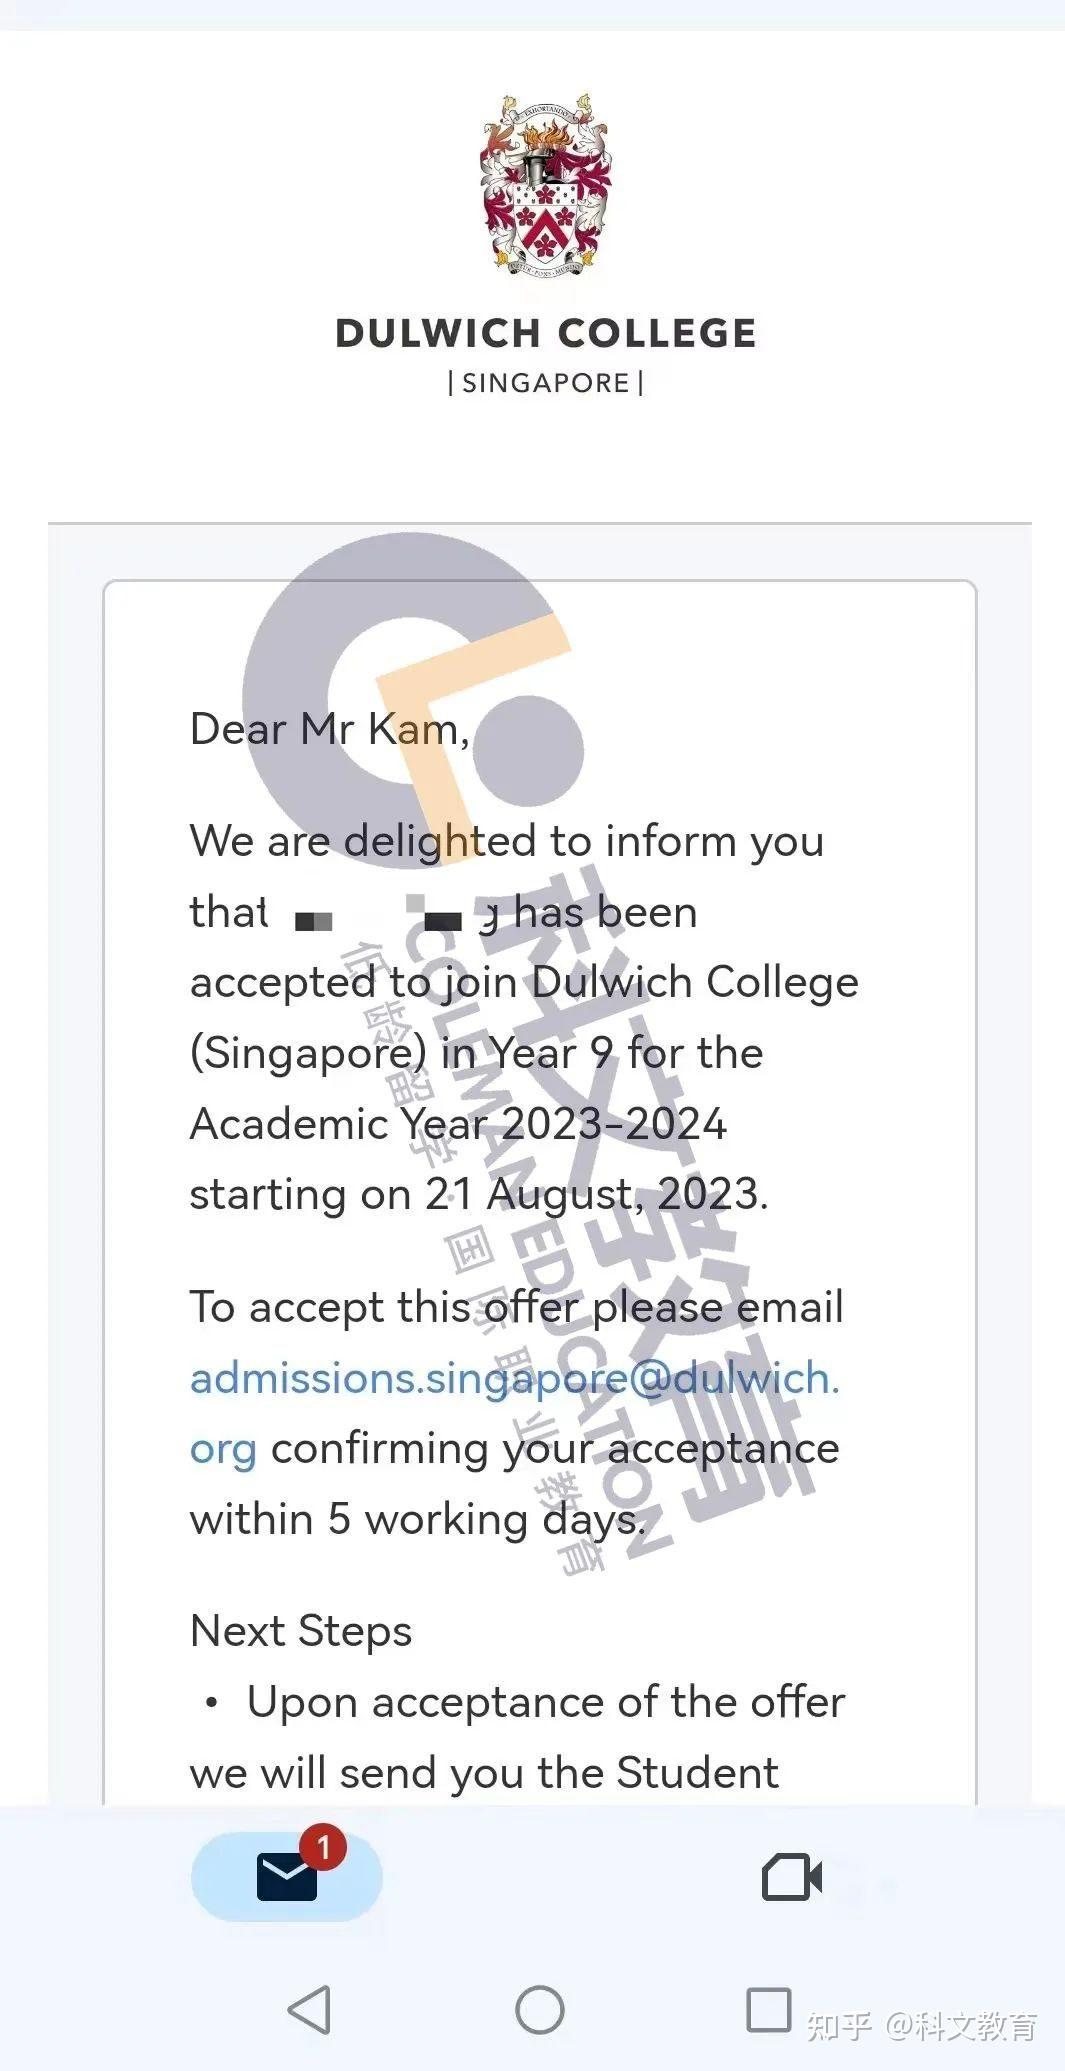The width and height of the screenshot is (1065, 2071).
Task: Tap the "Dear Mr Kam," greeting line
Action: [329, 729]
